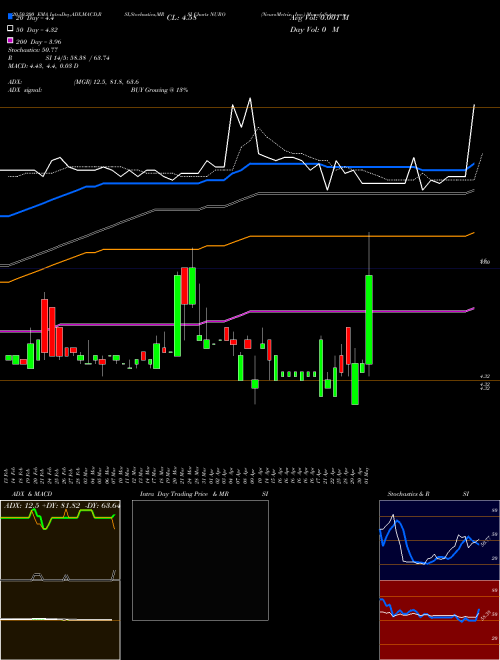The width and height of the screenshot is (500, 660).
Task: Click the 01 May date axis label
Action: (x=369, y=476)
